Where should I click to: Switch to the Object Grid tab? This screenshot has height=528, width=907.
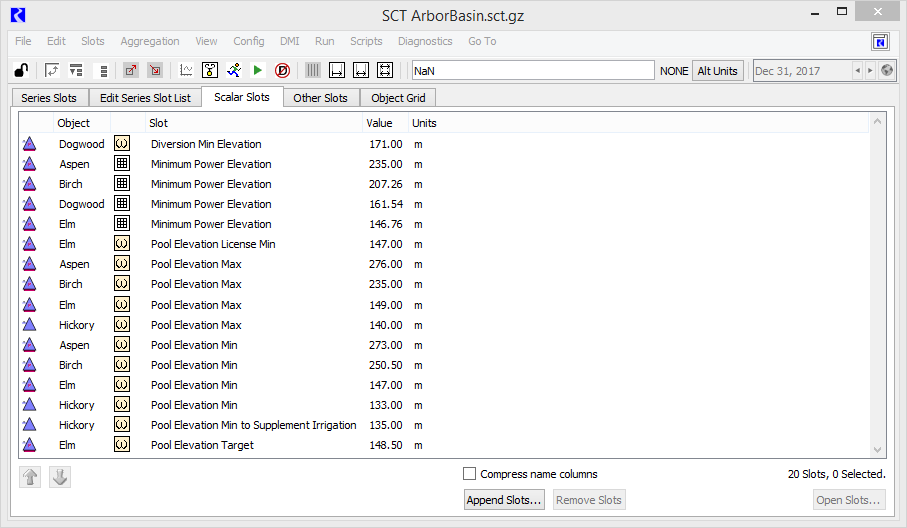[398, 98]
